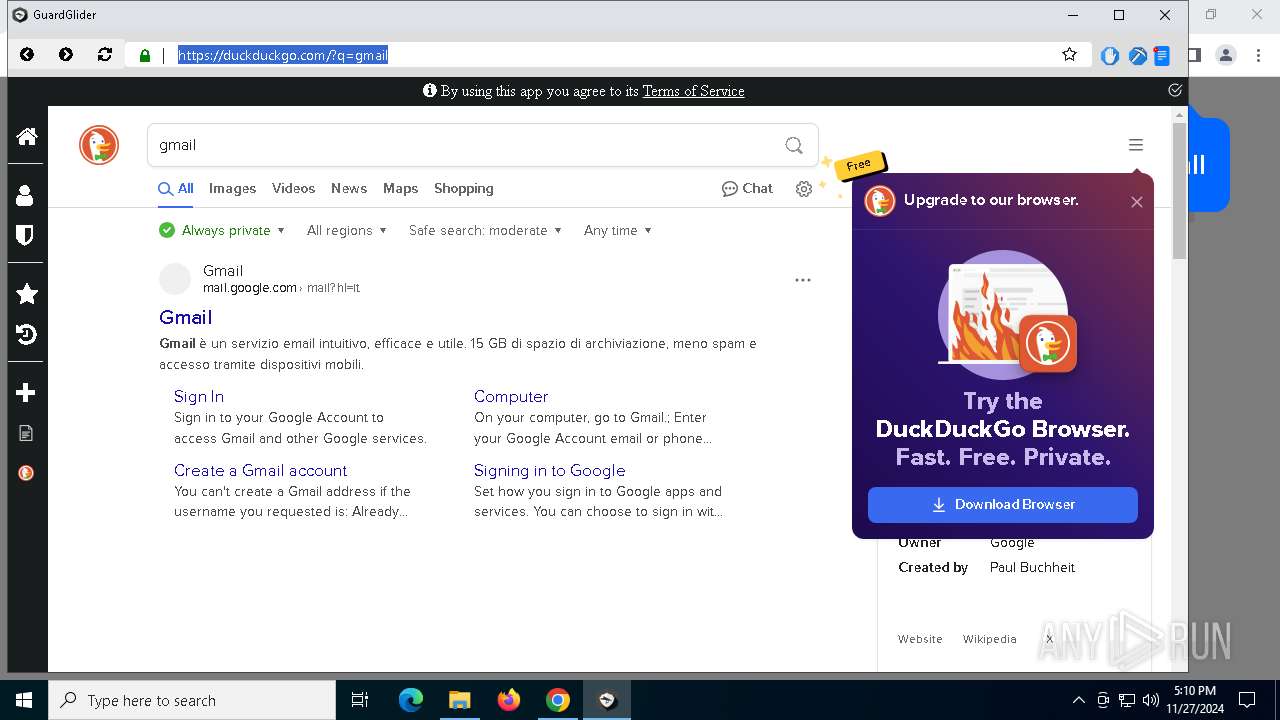This screenshot has height=720, width=1280.
Task: Close the Upgrade to our browser popup
Action: (x=1137, y=202)
